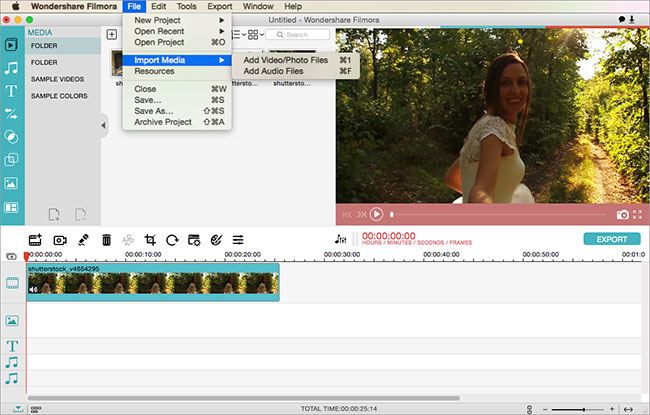Click the red playhead marker
The height and width of the screenshot is (415, 650).
point(27,256)
